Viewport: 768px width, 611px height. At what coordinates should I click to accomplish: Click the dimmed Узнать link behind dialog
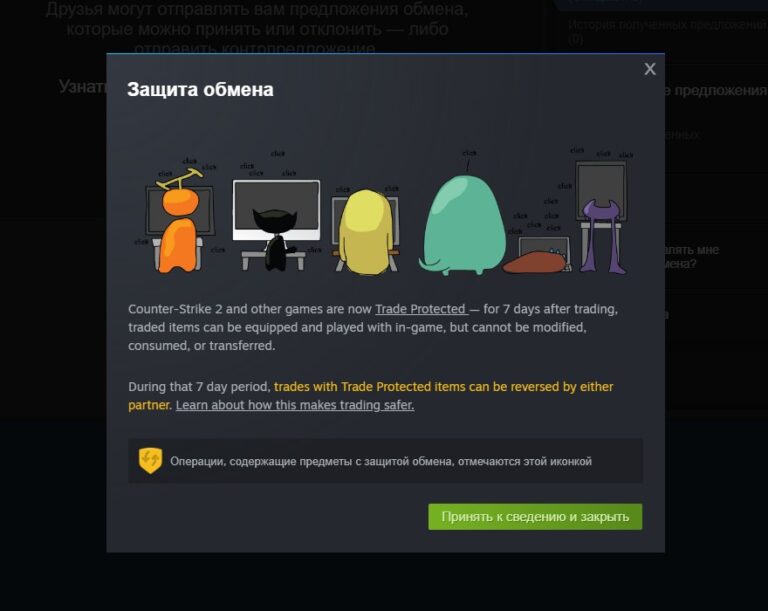(82, 87)
